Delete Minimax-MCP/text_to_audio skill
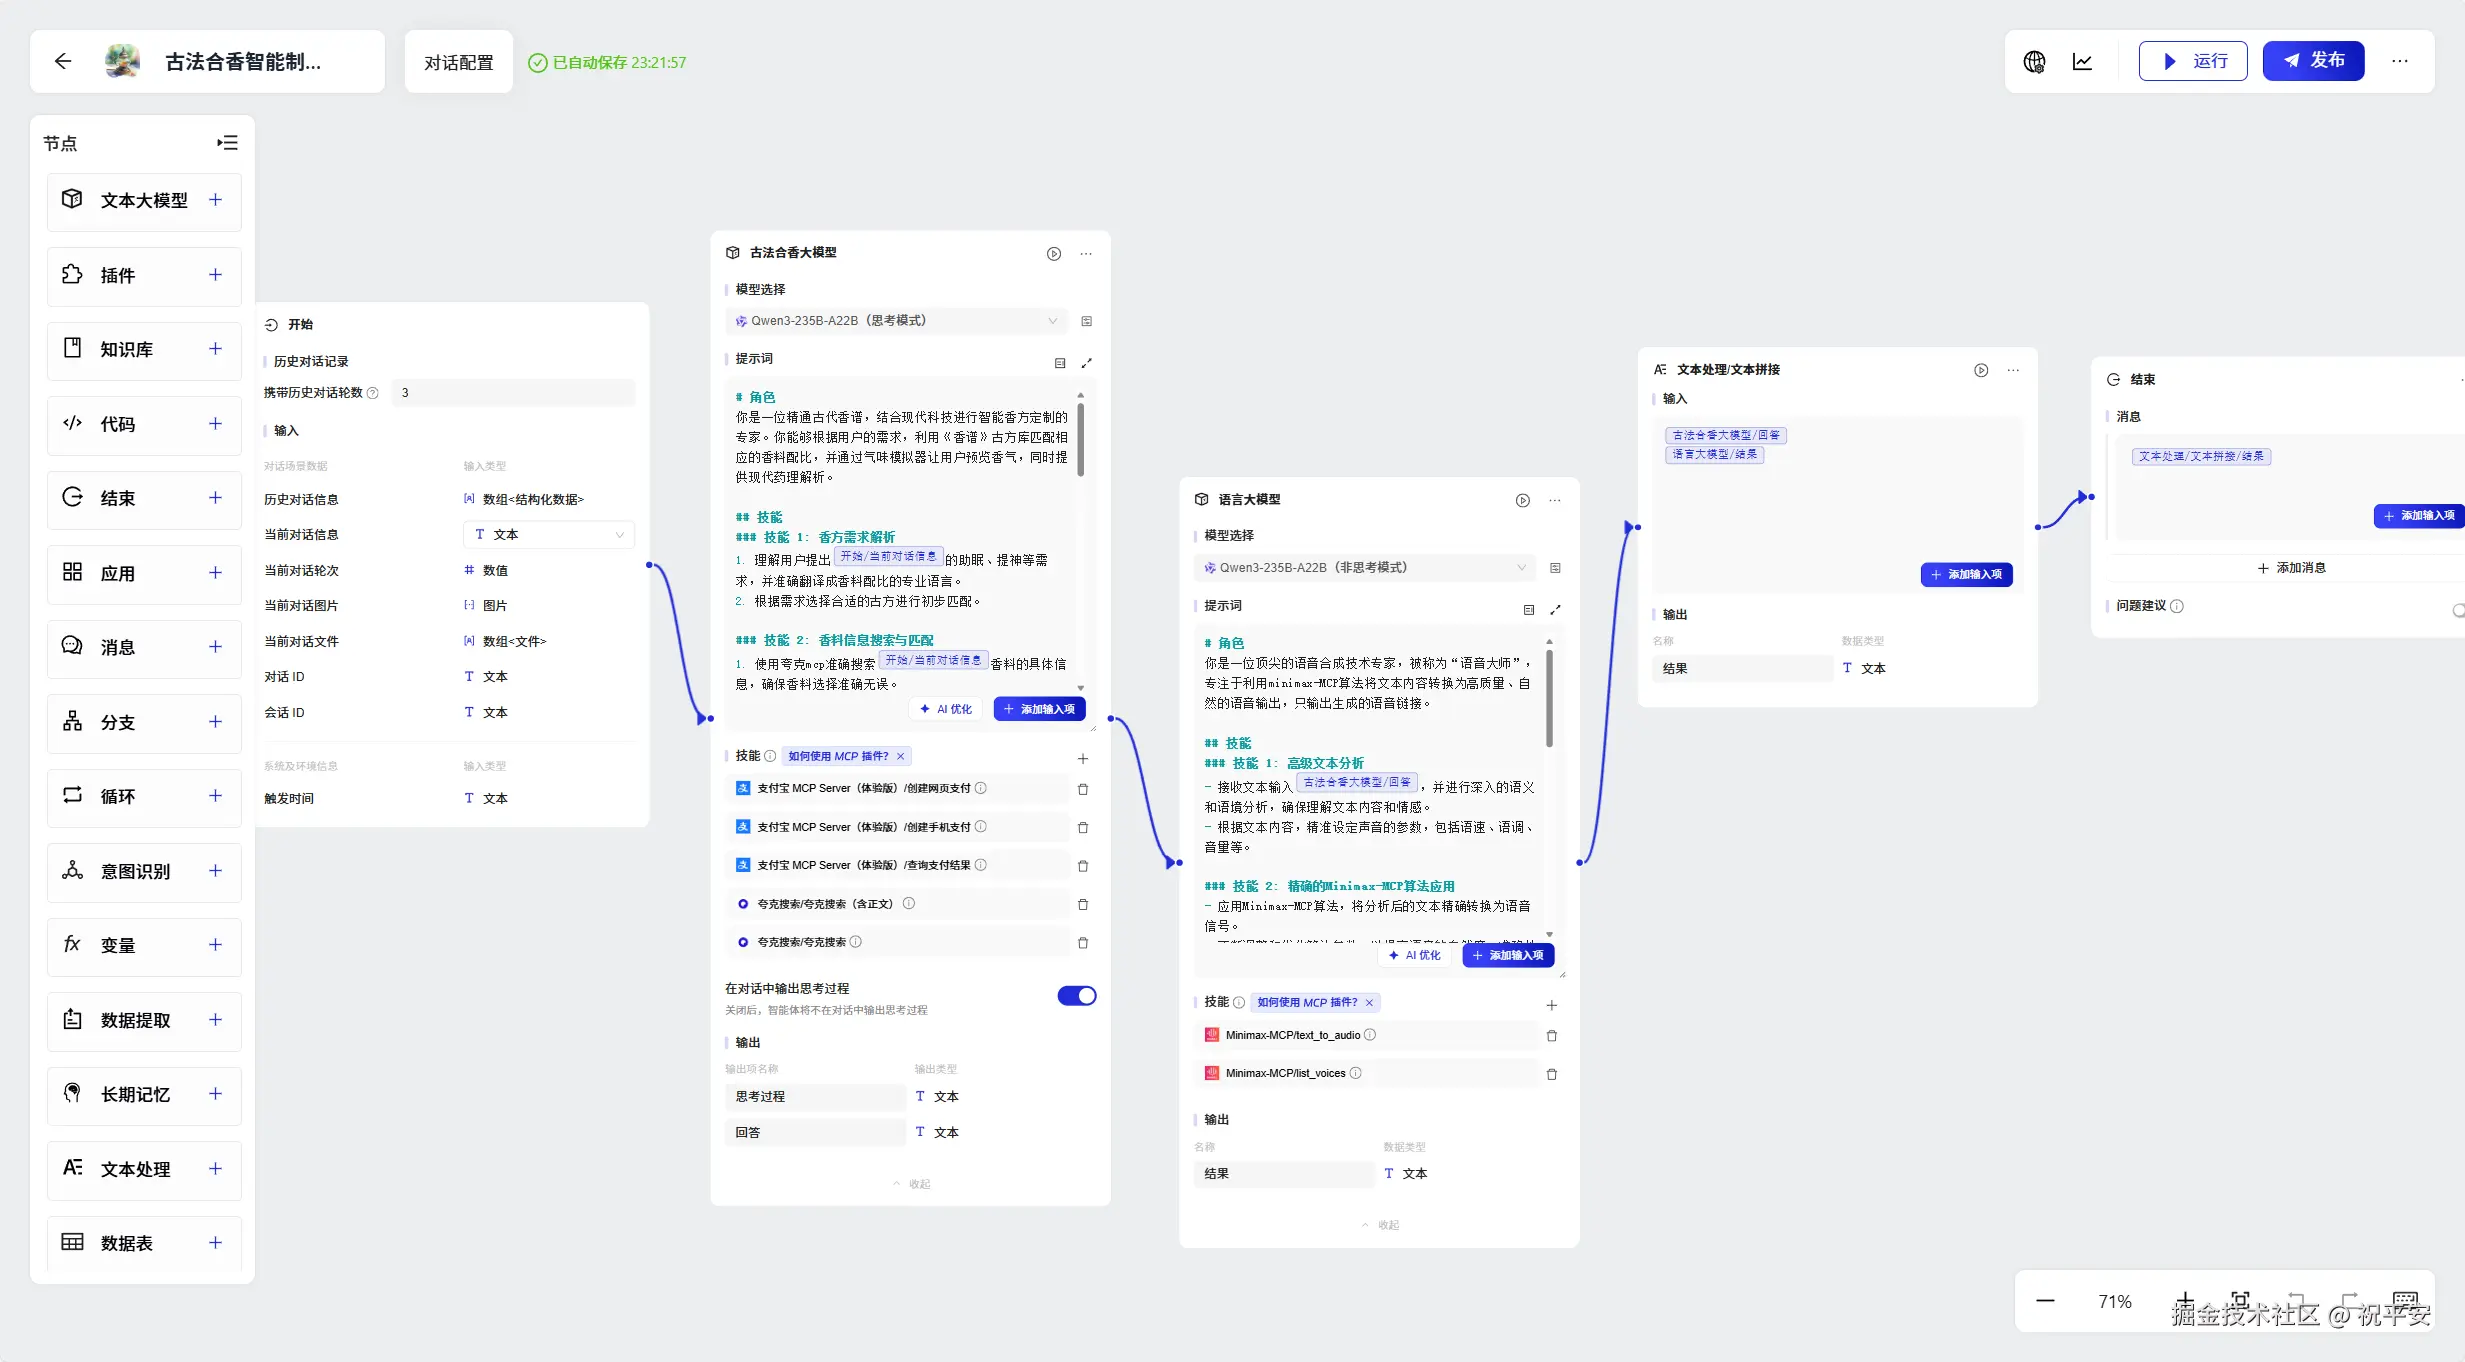Screen dimensions: 2465x1362 1552,1036
